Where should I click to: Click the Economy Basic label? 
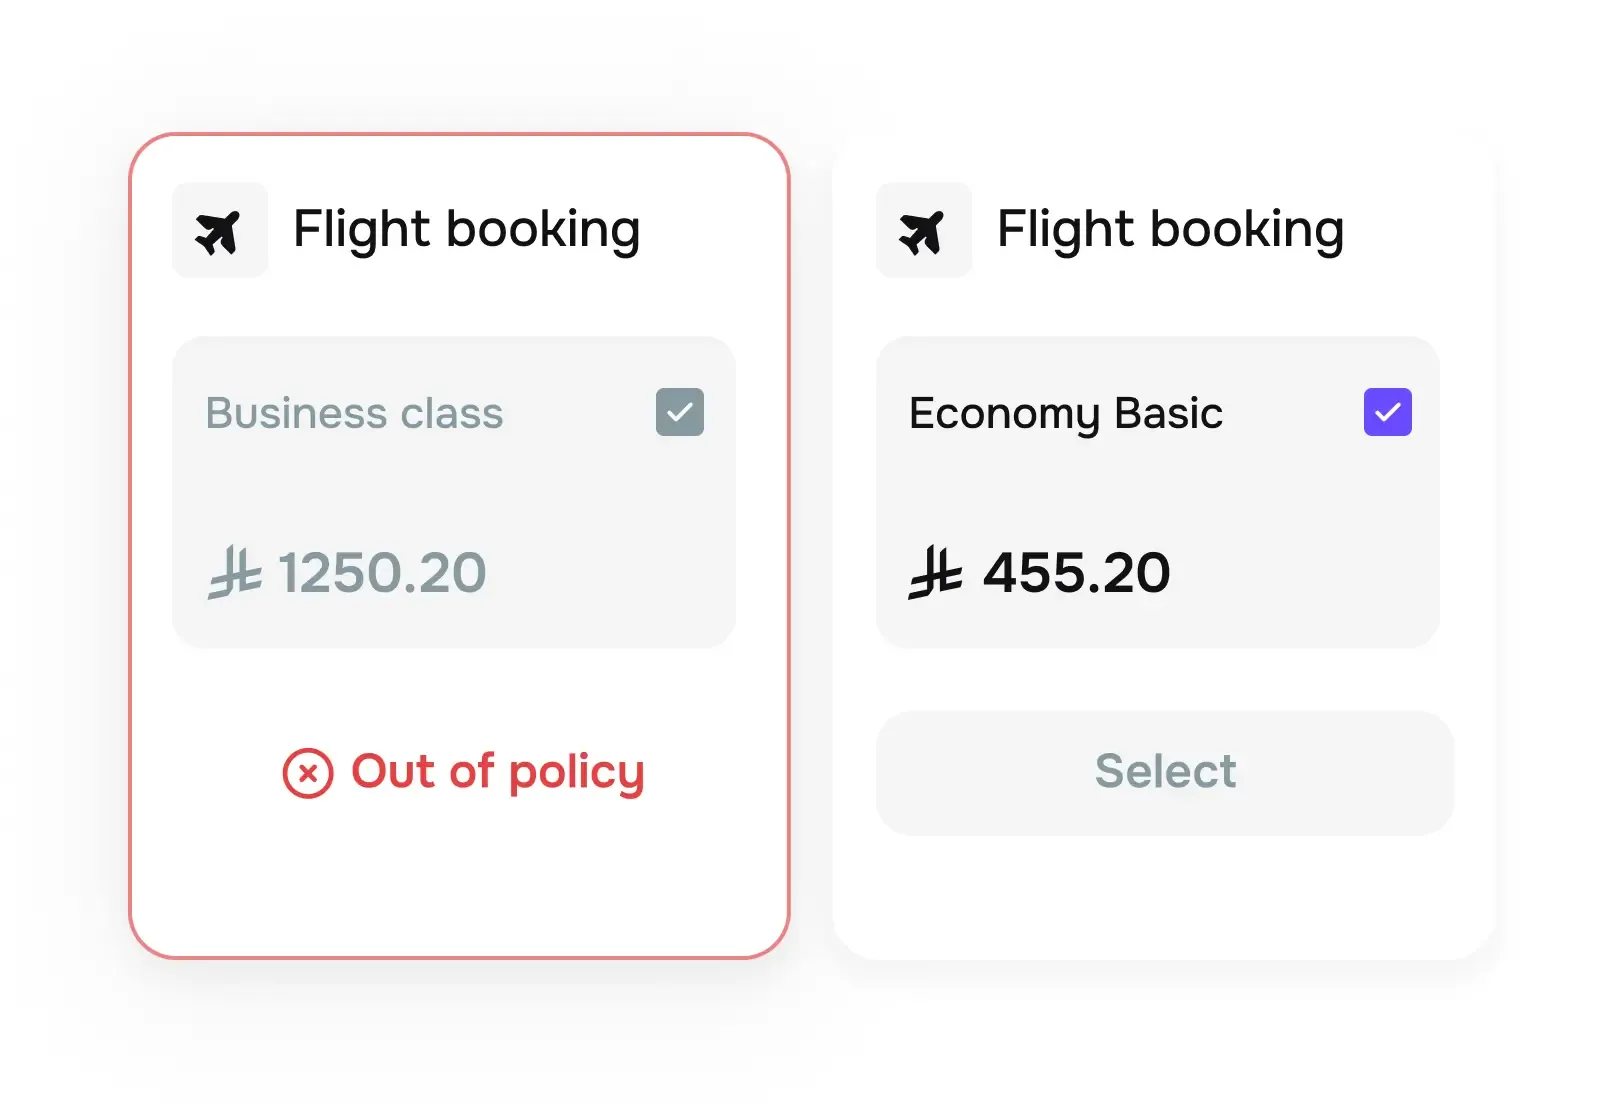click(1066, 412)
